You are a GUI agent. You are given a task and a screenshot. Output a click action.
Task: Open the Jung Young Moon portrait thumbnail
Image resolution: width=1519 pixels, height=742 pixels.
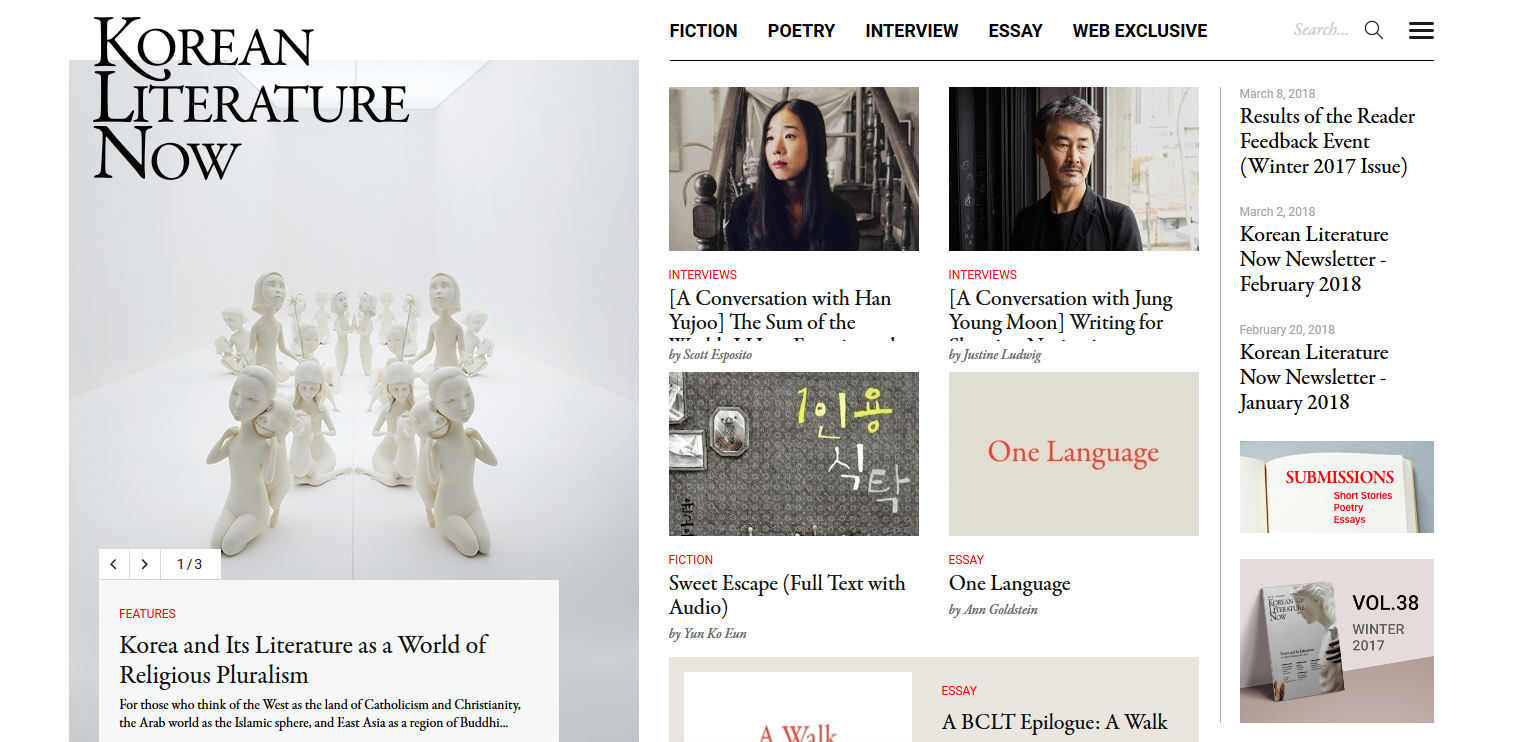point(1073,168)
